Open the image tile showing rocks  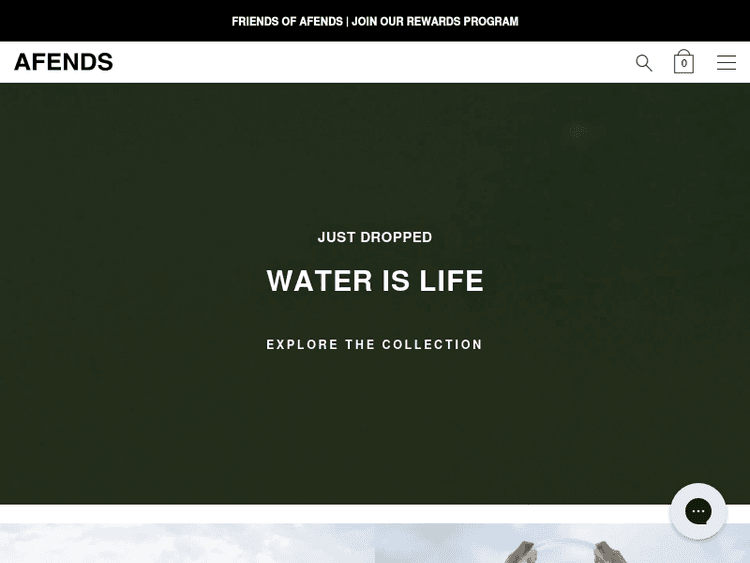(x=562, y=543)
